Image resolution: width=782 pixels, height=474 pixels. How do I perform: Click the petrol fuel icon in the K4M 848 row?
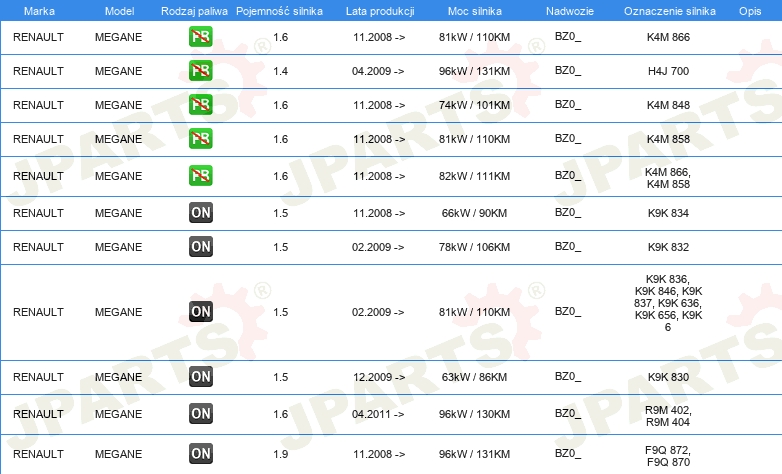click(200, 105)
